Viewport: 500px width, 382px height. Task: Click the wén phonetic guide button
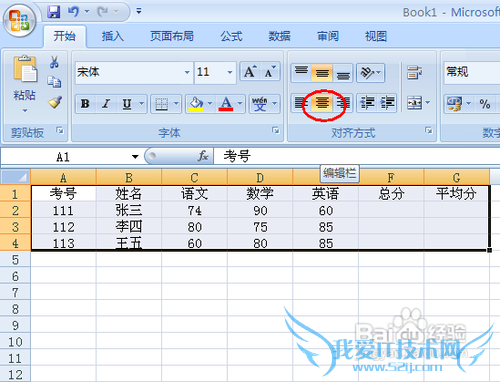(x=259, y=104)
